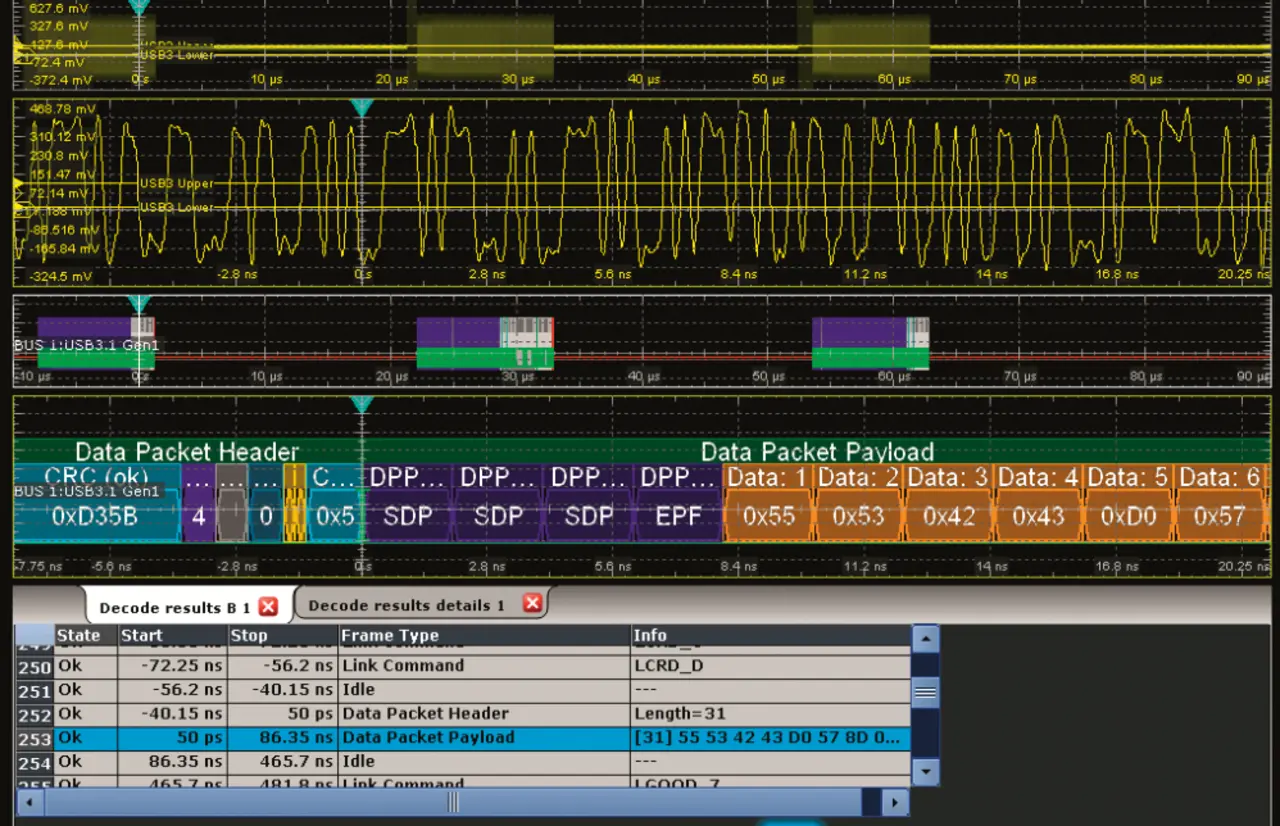The image size is (1280, 826).
Task: Switch to Decode results details 1 tab
Action: tap(407, 605)
